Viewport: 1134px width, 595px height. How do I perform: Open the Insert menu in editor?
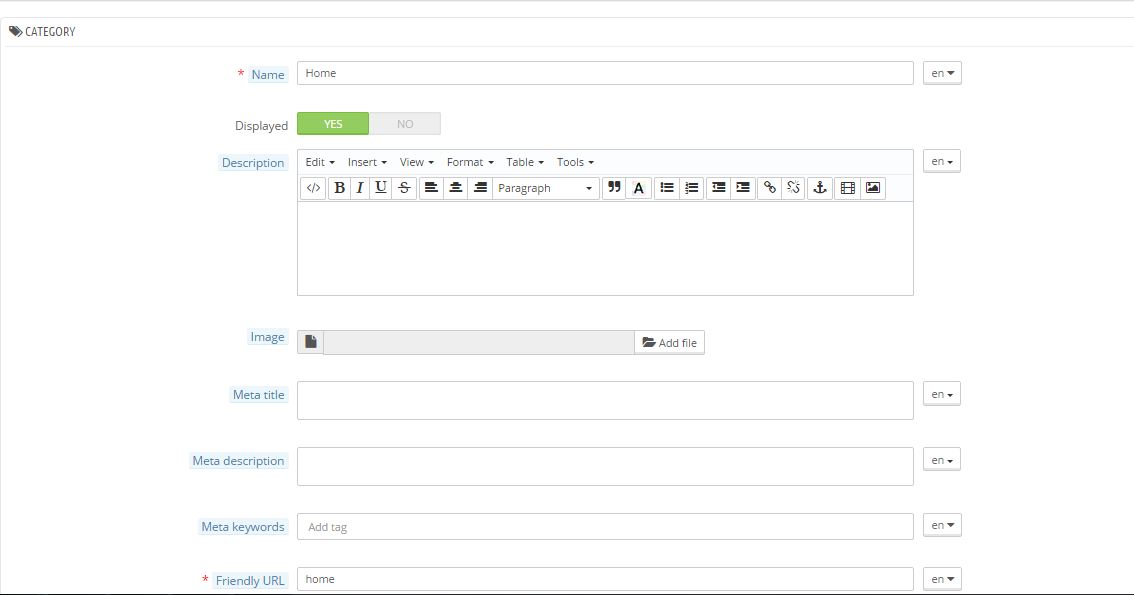tap(367, 162)
